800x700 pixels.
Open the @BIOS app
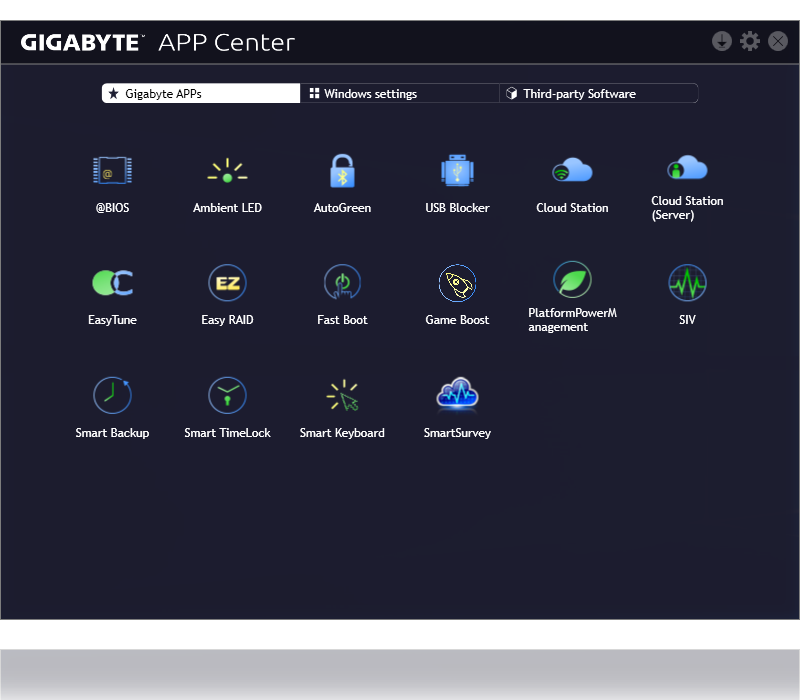pyautogui.click(x=112, y=172)
